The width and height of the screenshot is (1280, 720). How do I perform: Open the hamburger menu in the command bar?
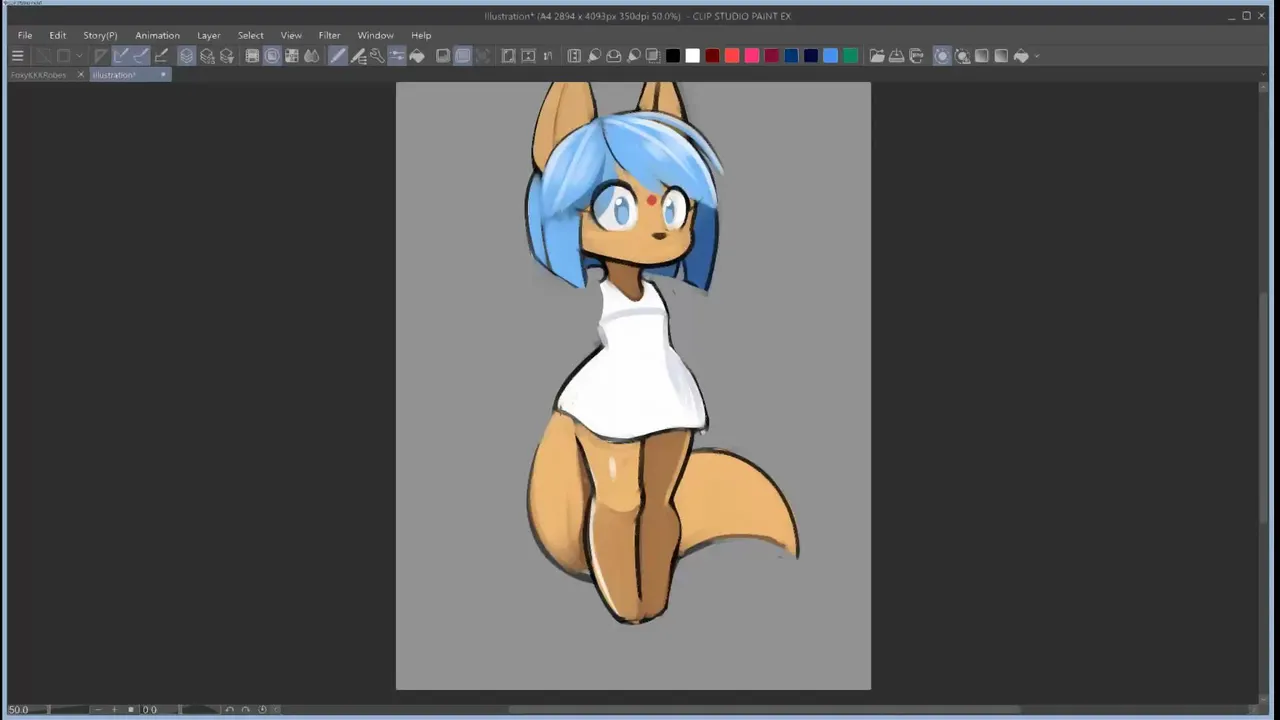tap(17, 56)
